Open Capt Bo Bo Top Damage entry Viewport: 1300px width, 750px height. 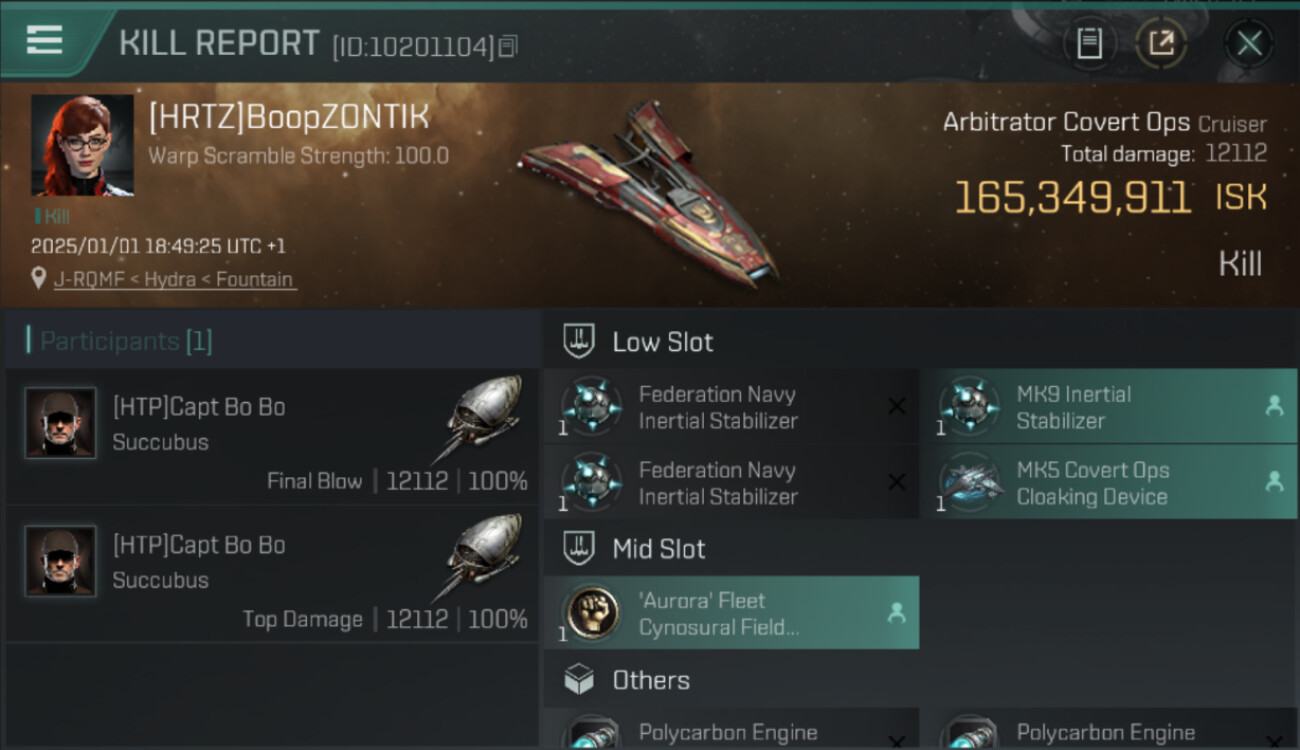tap(270, 575)
